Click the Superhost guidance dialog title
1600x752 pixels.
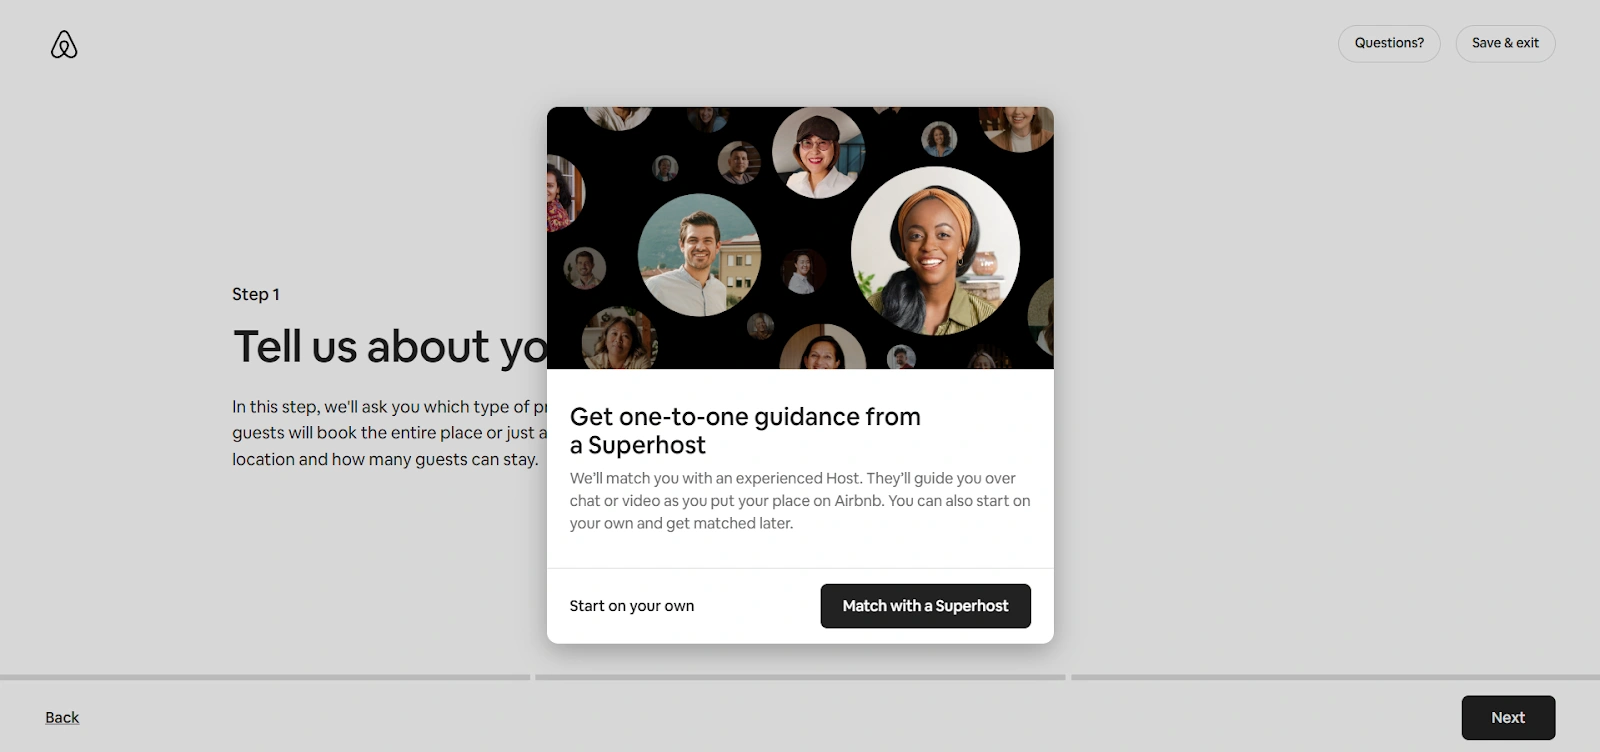[x=745, y=430]
